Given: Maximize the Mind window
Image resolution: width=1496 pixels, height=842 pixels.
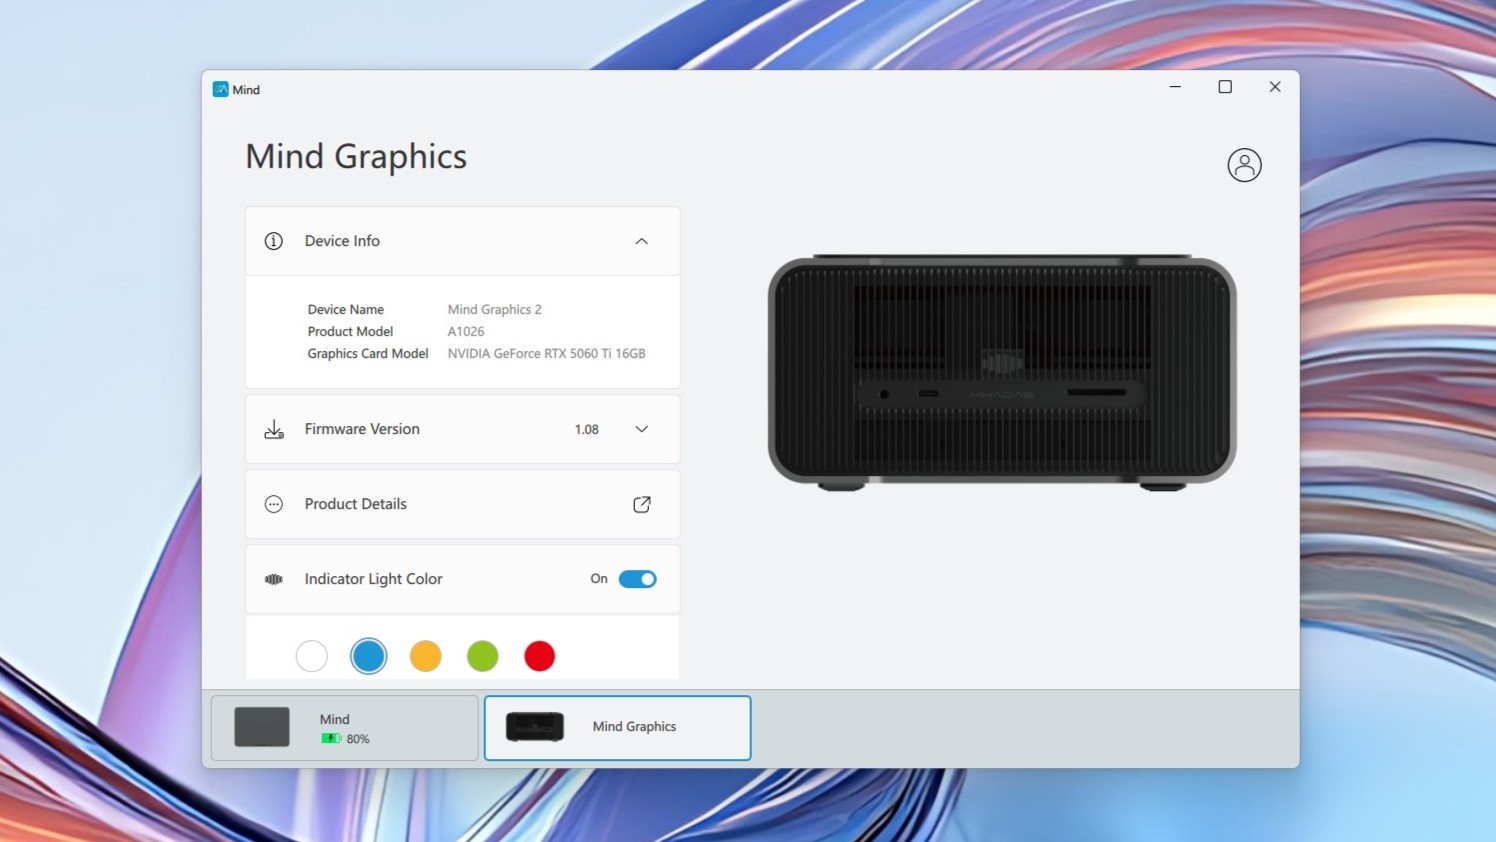Looking at the screenshot, I should [x=1225, y=87].
